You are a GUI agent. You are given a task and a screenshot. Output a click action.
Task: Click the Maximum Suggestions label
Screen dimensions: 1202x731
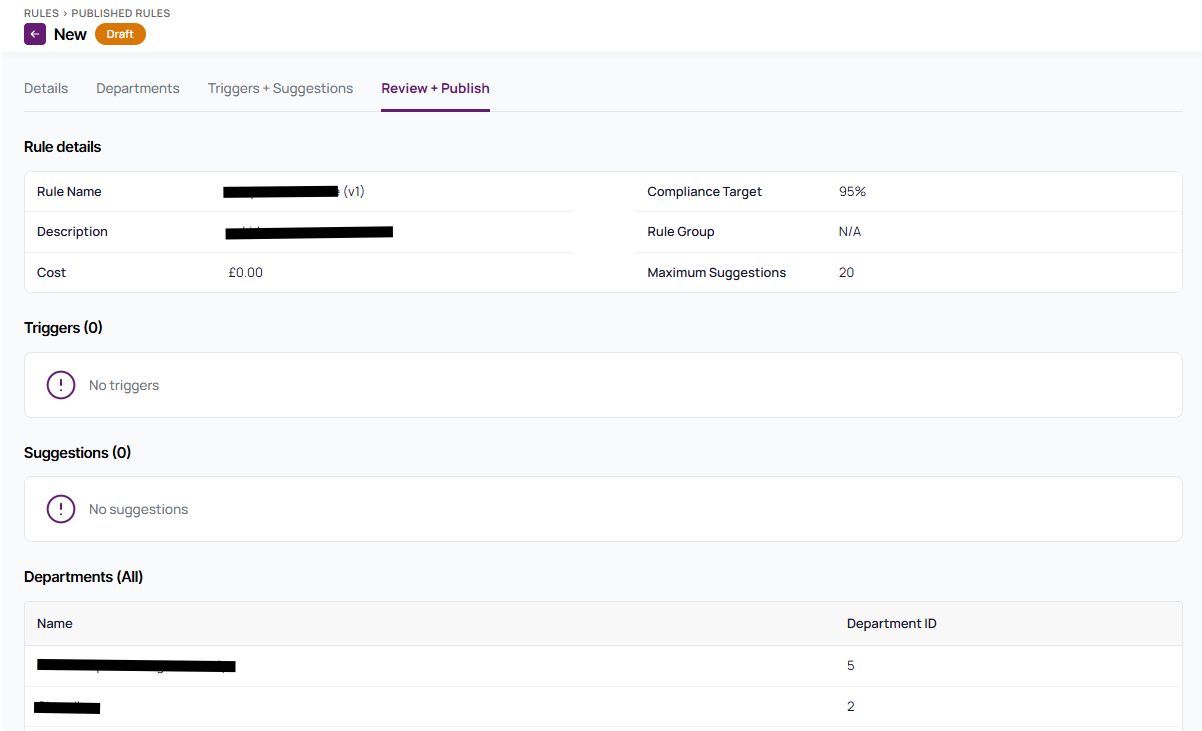tap(716, 272)
